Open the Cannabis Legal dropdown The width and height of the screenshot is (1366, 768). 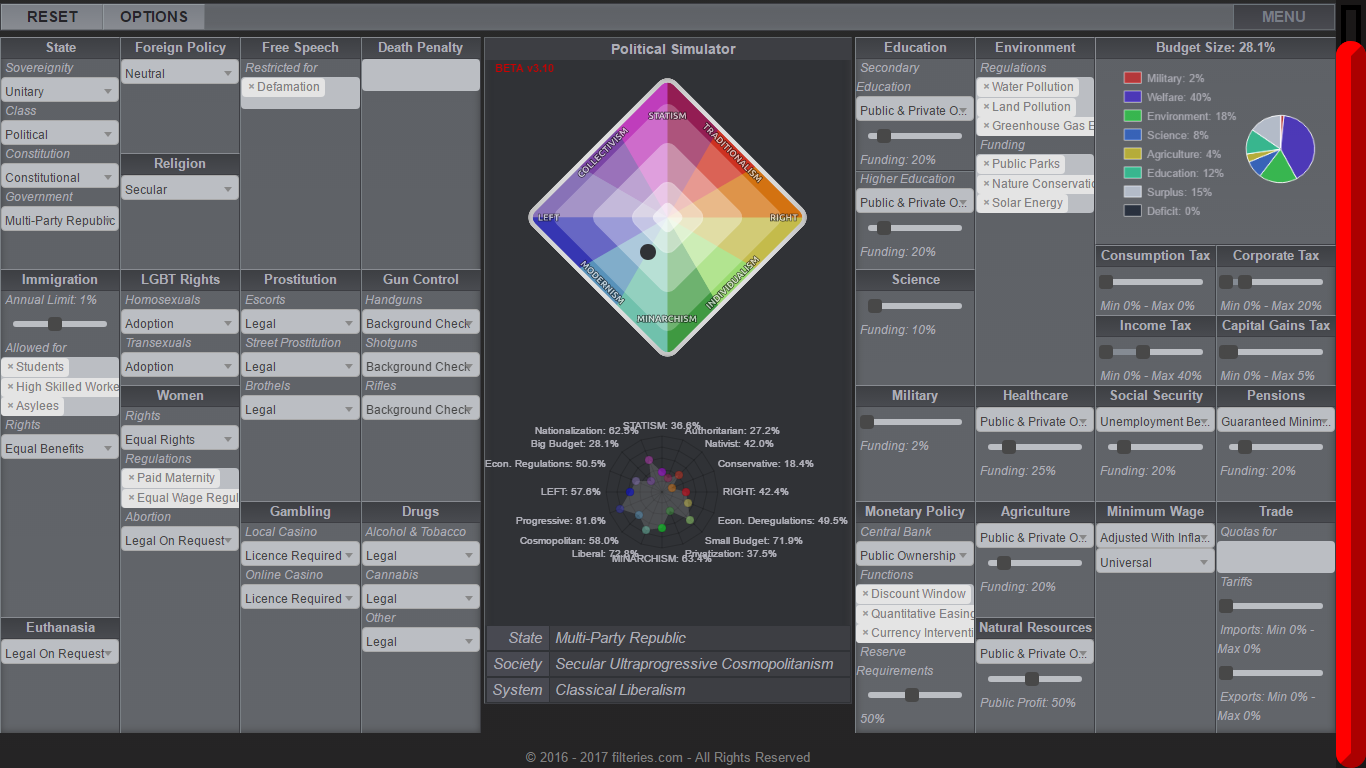[x=420, y=598]
